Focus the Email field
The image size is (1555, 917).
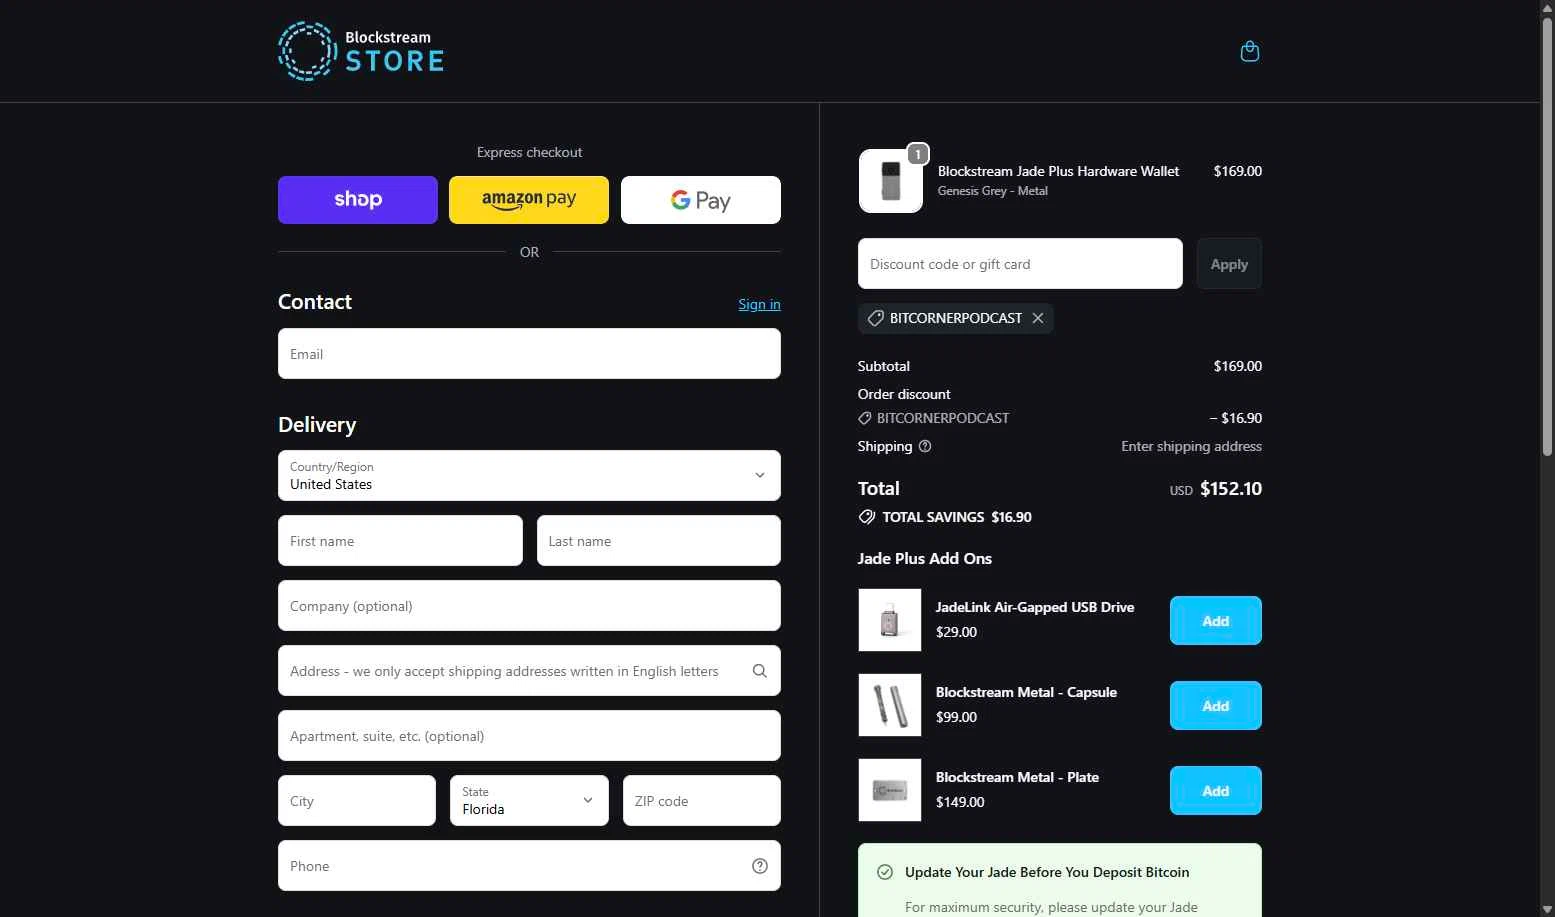[x=529, y=354]
